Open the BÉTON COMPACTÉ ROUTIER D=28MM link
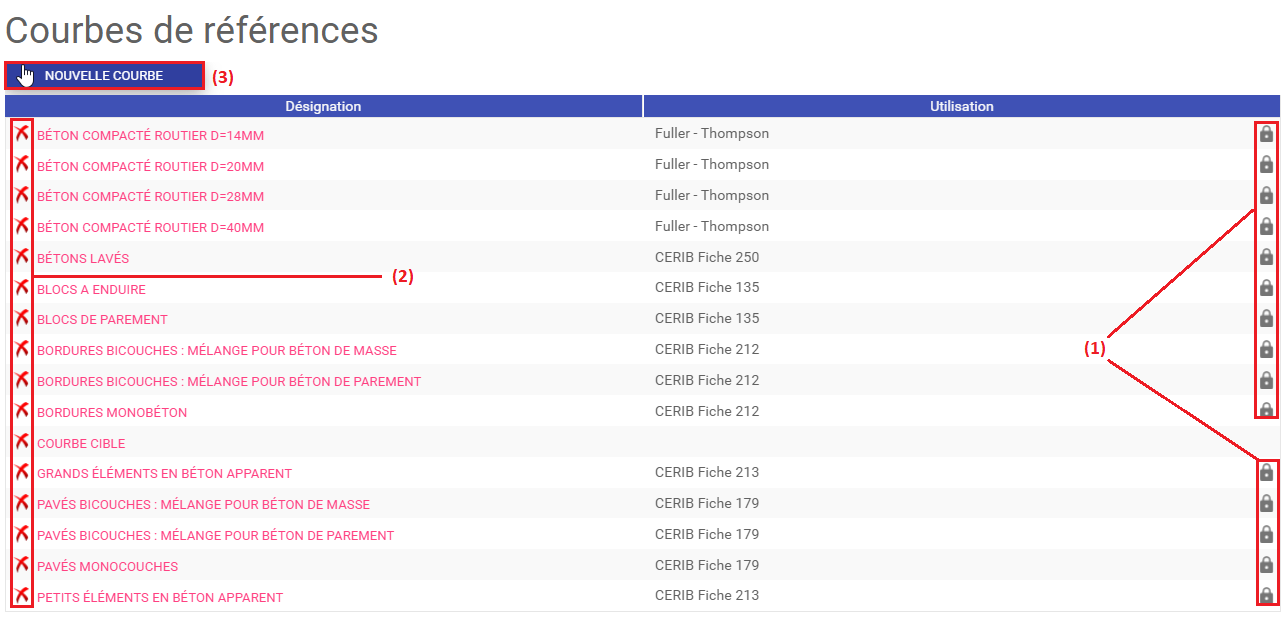 [150, 197]
